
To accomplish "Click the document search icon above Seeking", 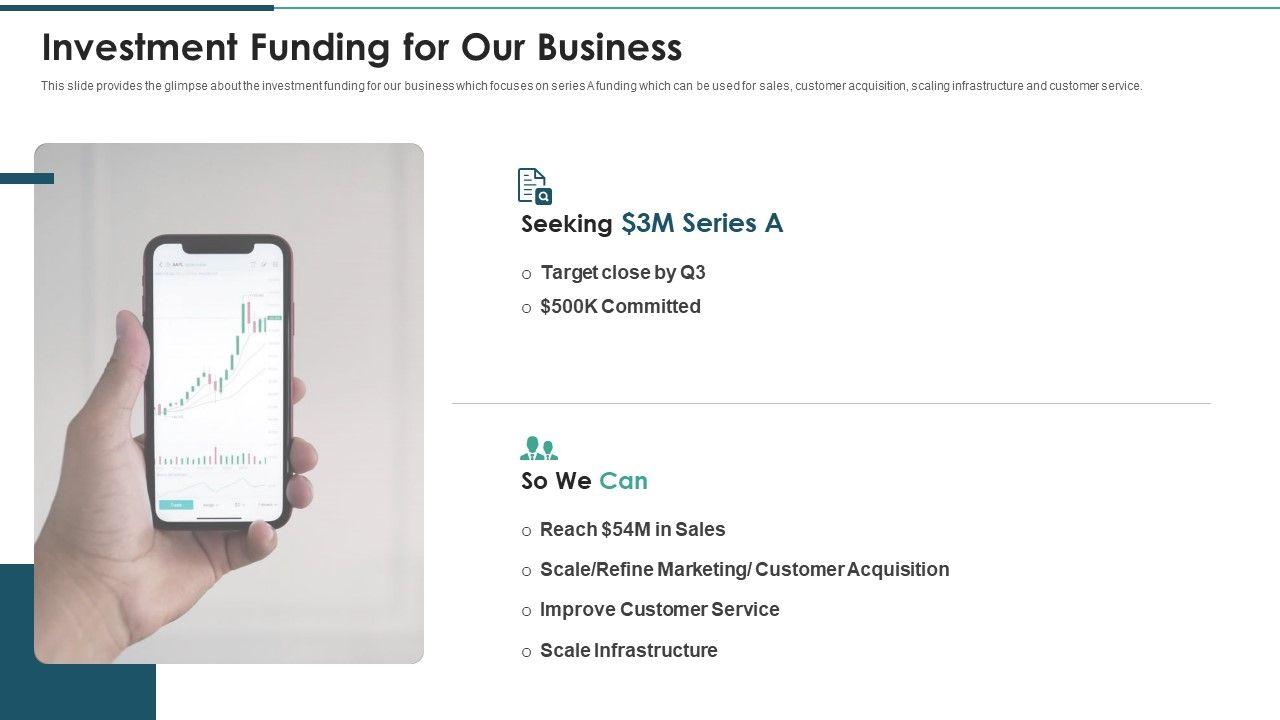I will (534, 186).
